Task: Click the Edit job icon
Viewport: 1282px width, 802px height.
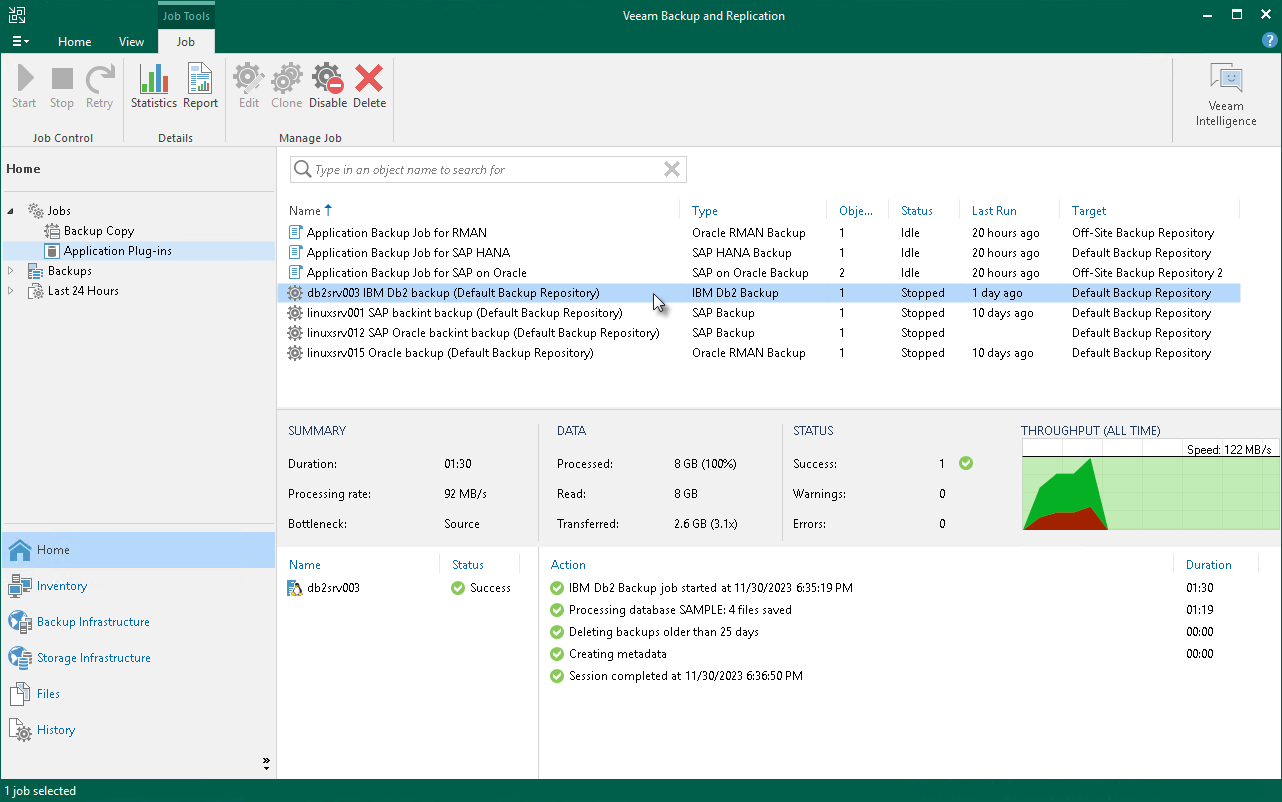Action: [249, 86]
